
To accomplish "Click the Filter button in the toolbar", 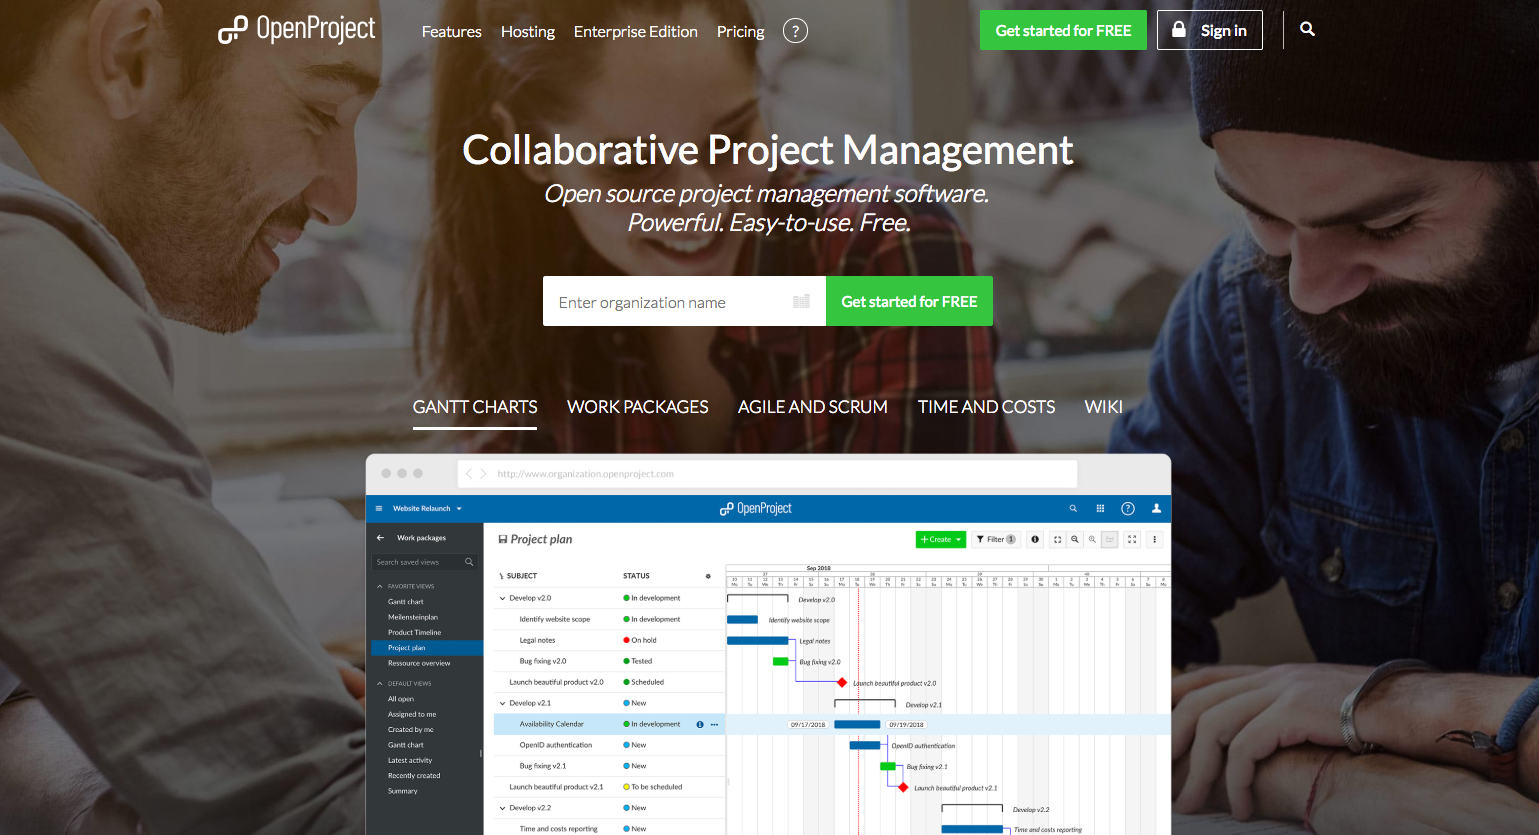I will (995, 539).
